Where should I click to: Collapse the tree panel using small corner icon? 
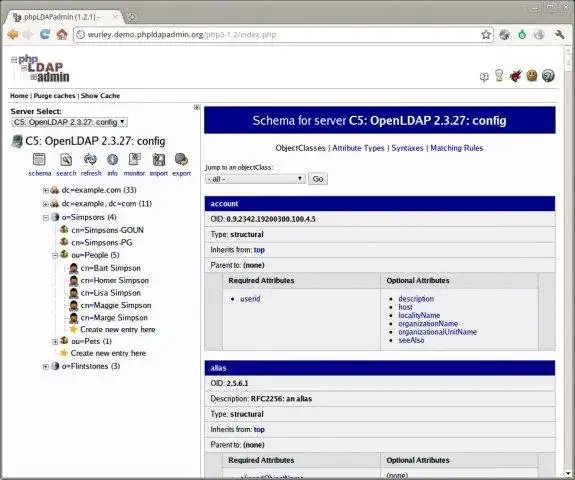point(197,107)
